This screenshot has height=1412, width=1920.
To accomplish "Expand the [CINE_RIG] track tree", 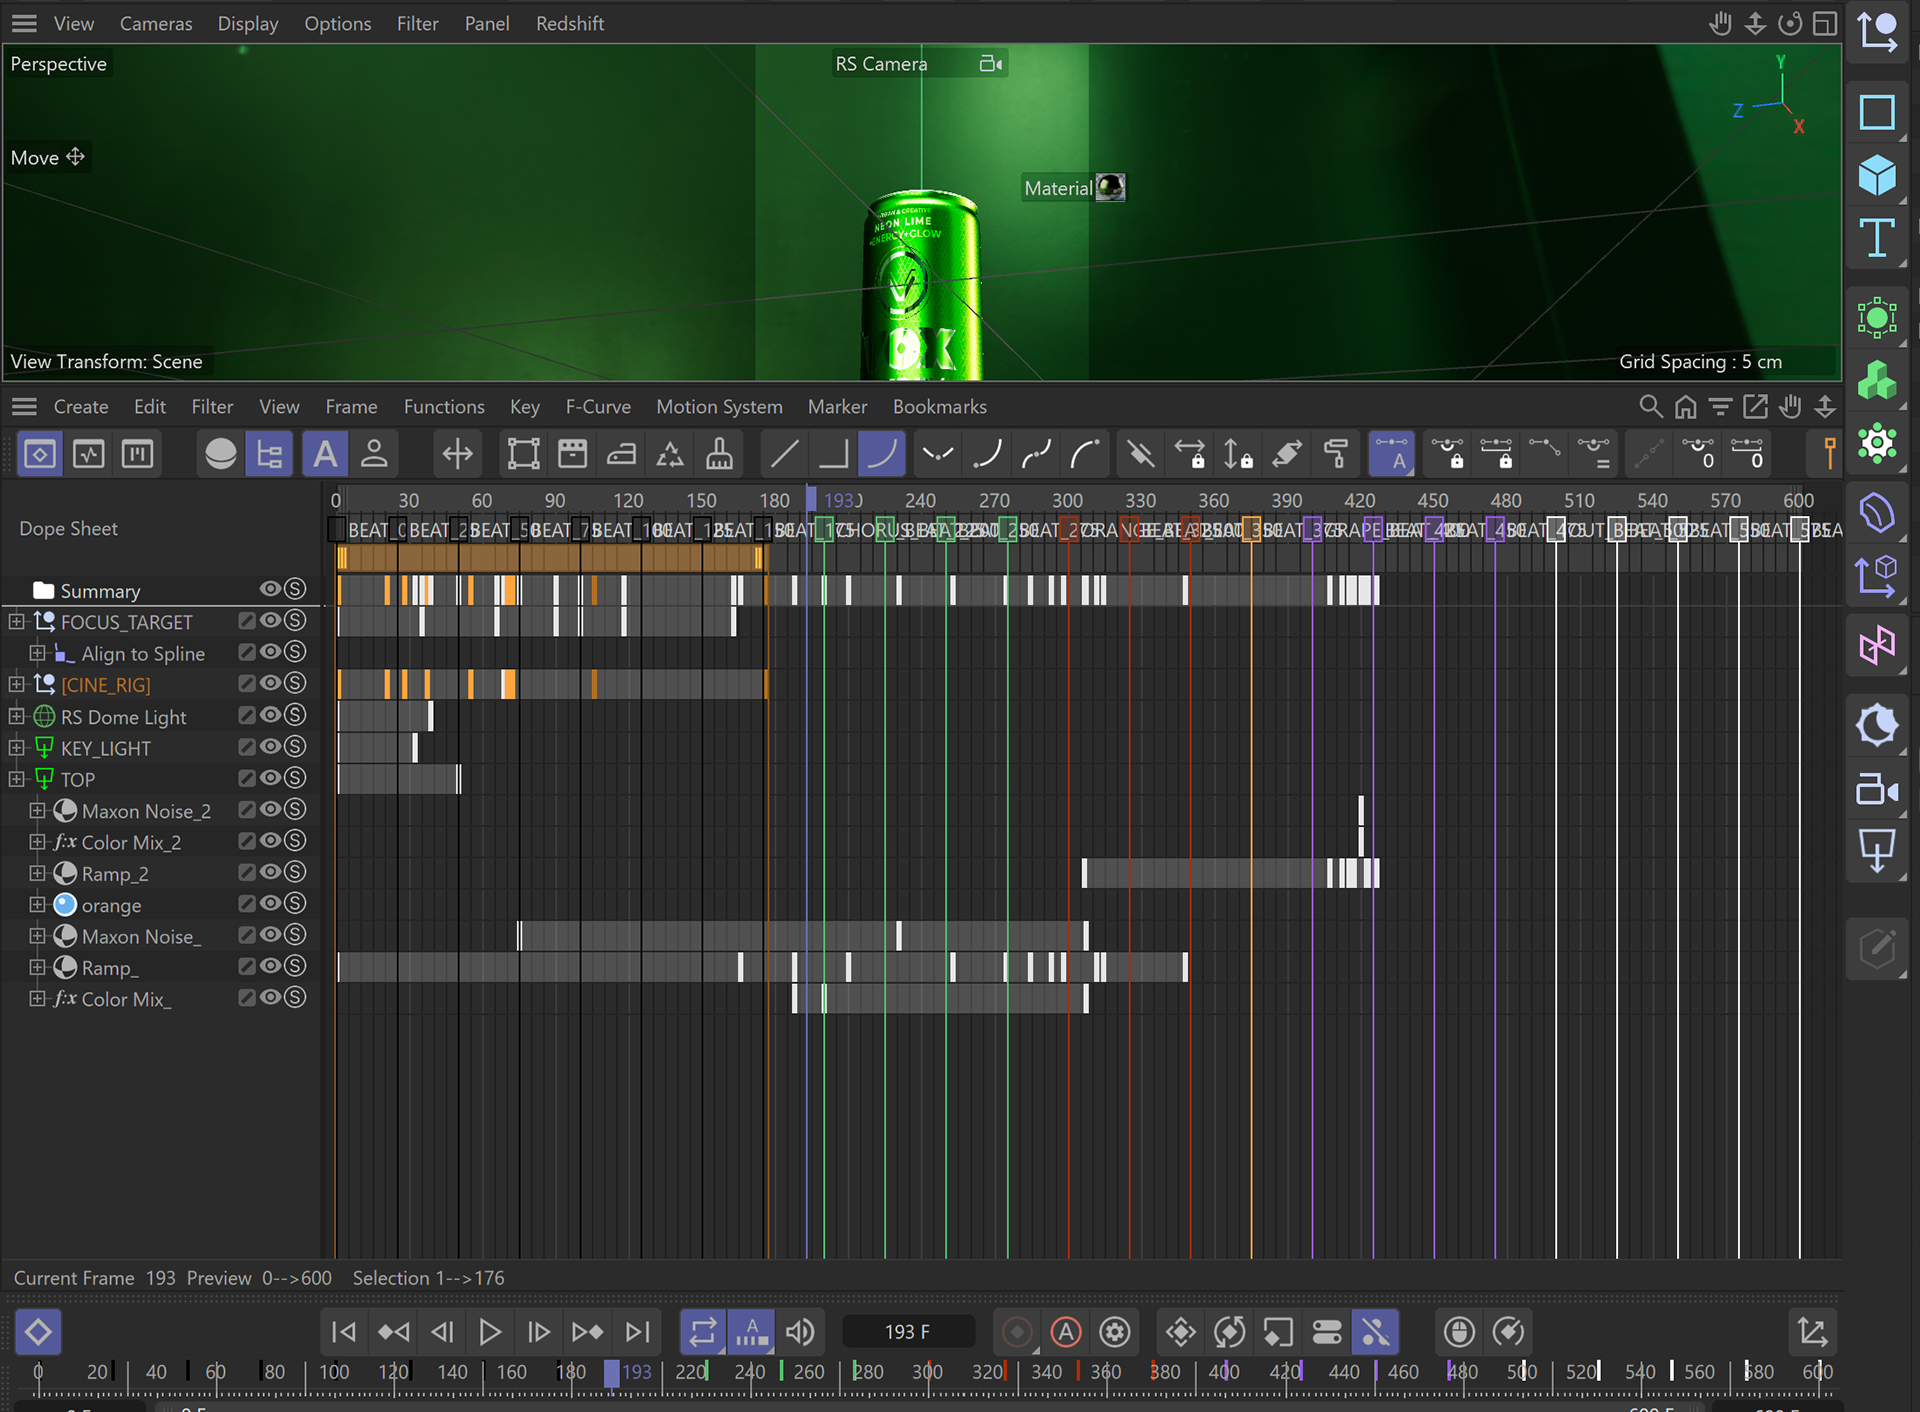I will tap(16, 684).
